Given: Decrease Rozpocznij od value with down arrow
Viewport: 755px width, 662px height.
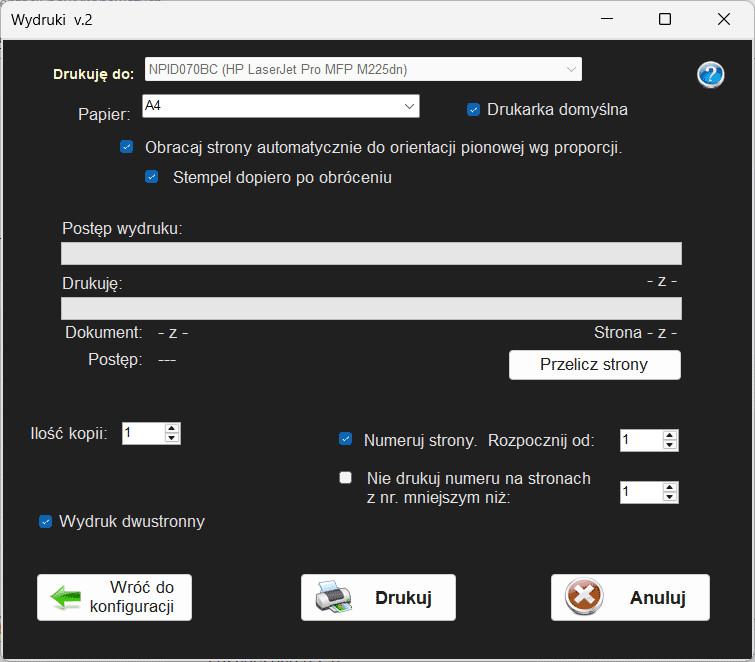Looking at the screenshot, I should point(670,445).
